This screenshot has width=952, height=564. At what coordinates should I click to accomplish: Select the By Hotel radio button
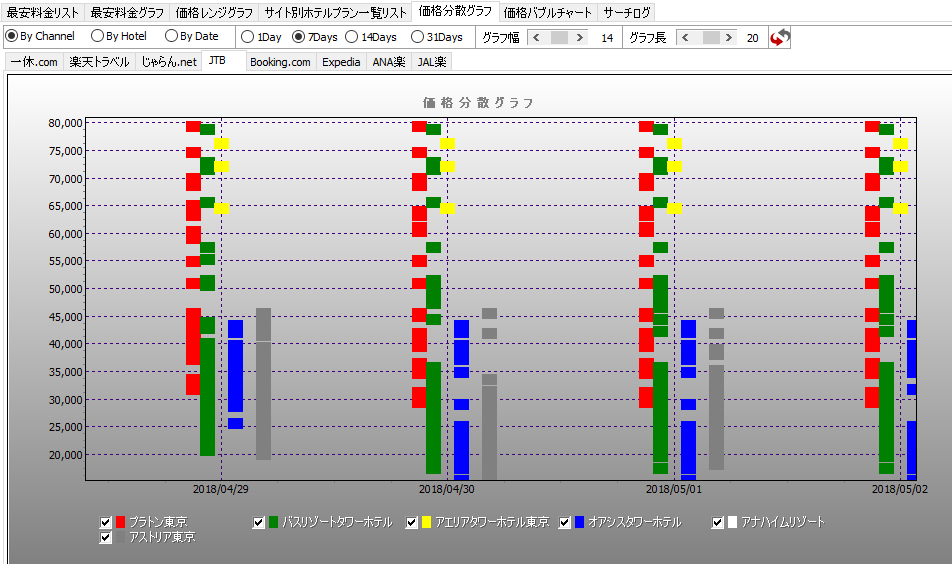click(x=98, y=36)
